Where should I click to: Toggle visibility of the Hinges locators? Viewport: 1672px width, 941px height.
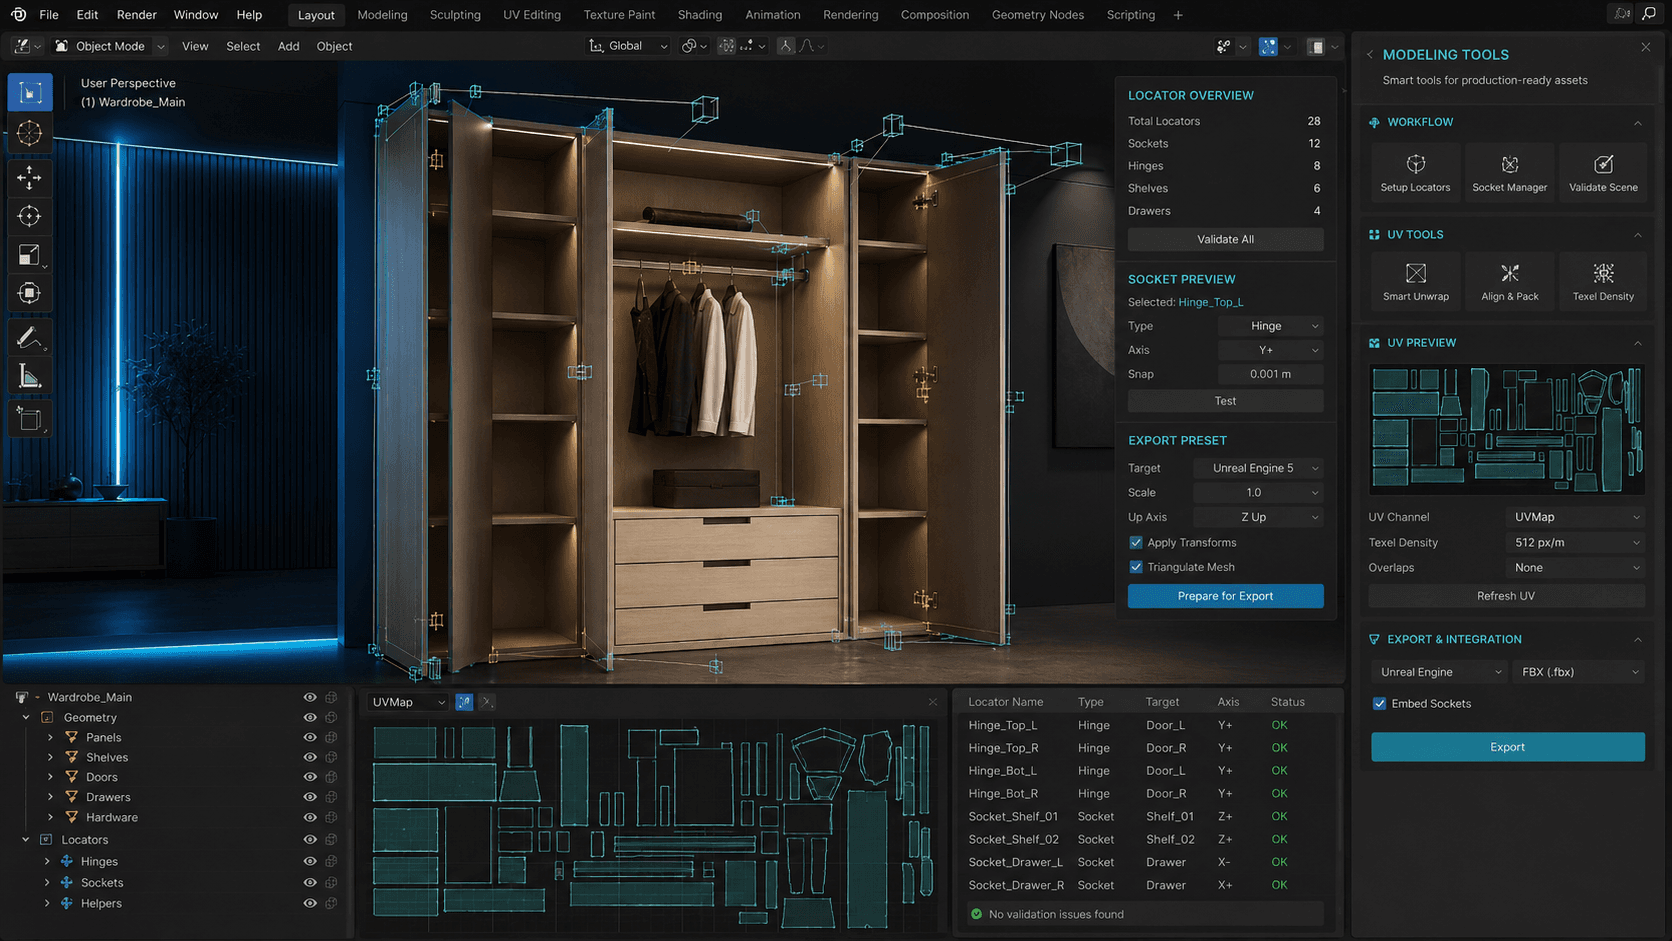point(310,861)
